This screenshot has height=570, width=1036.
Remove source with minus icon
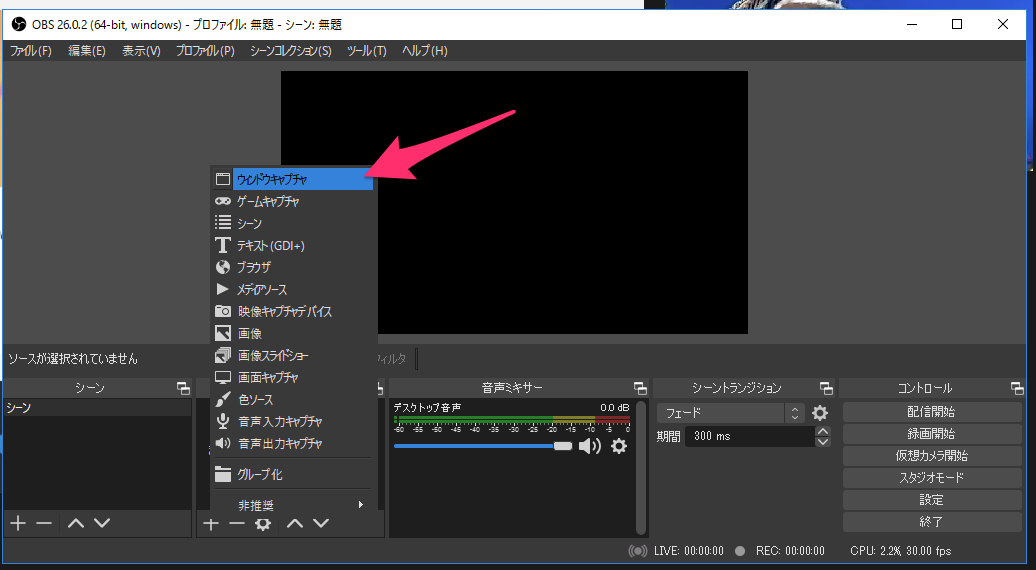click(237, 524)
